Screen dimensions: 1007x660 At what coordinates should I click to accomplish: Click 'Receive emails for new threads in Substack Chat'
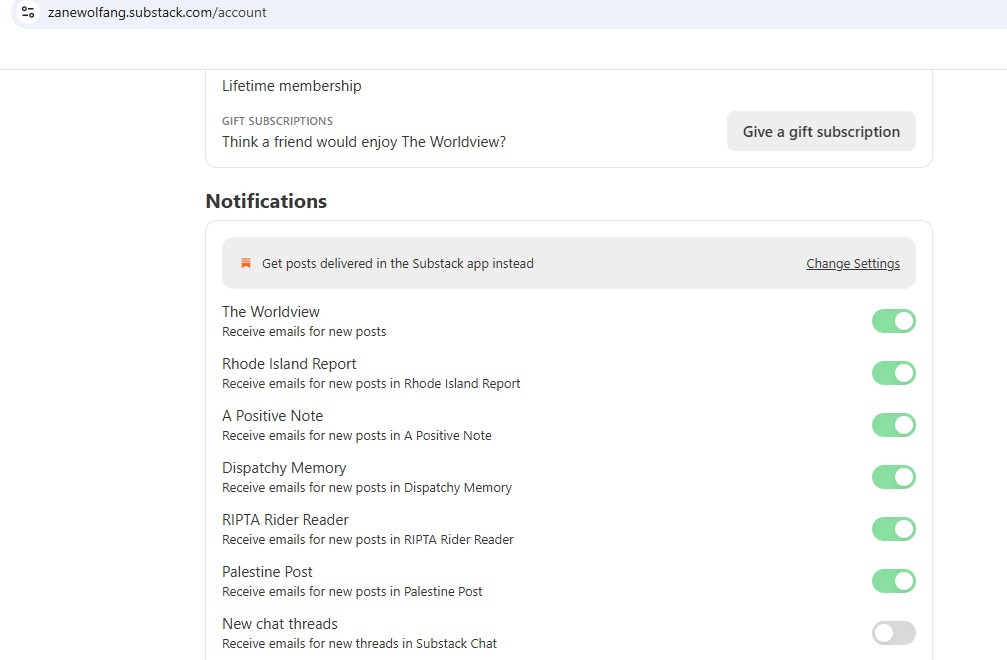click(360, 644)
